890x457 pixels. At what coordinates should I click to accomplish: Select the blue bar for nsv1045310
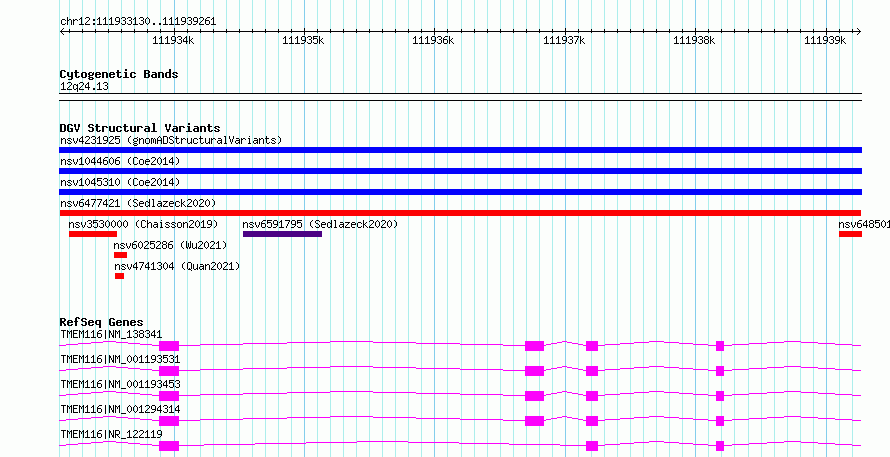[460, 192]
